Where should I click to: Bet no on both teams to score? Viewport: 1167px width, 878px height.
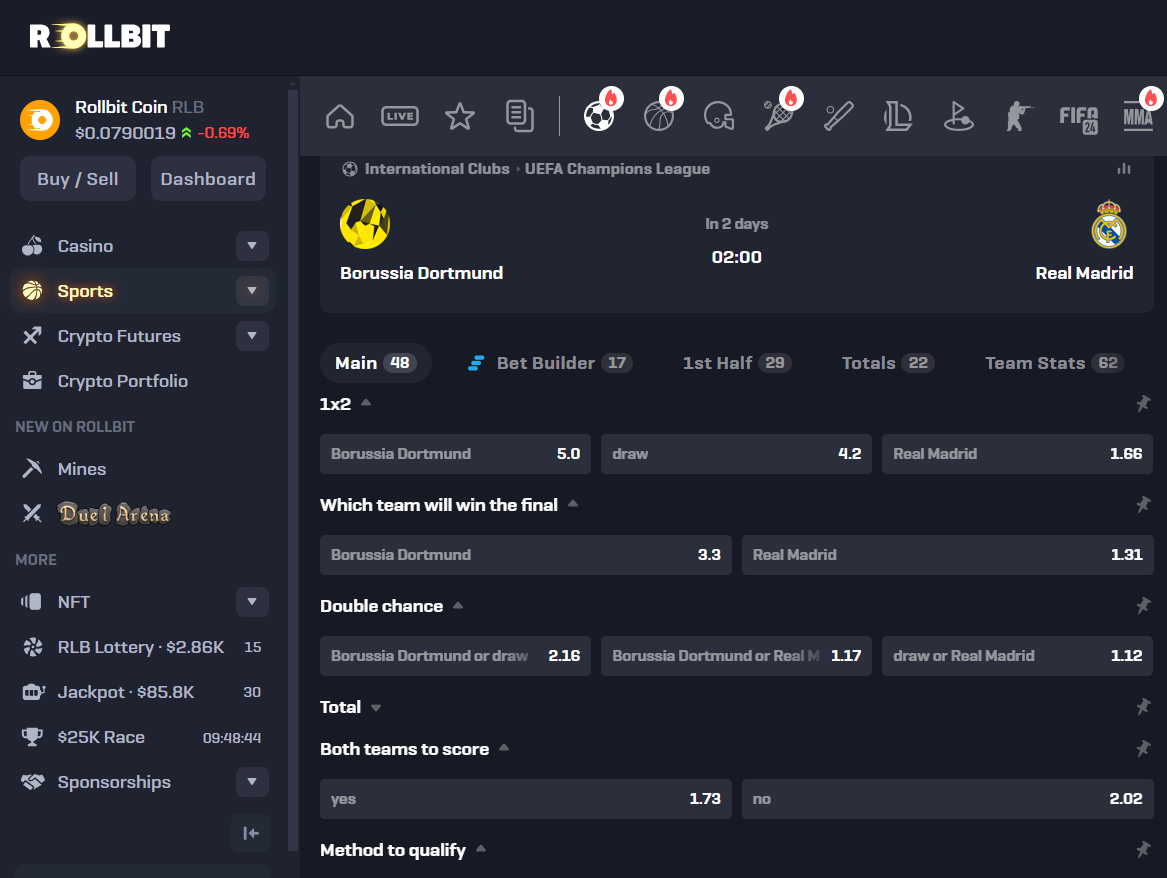pos(947,799)
